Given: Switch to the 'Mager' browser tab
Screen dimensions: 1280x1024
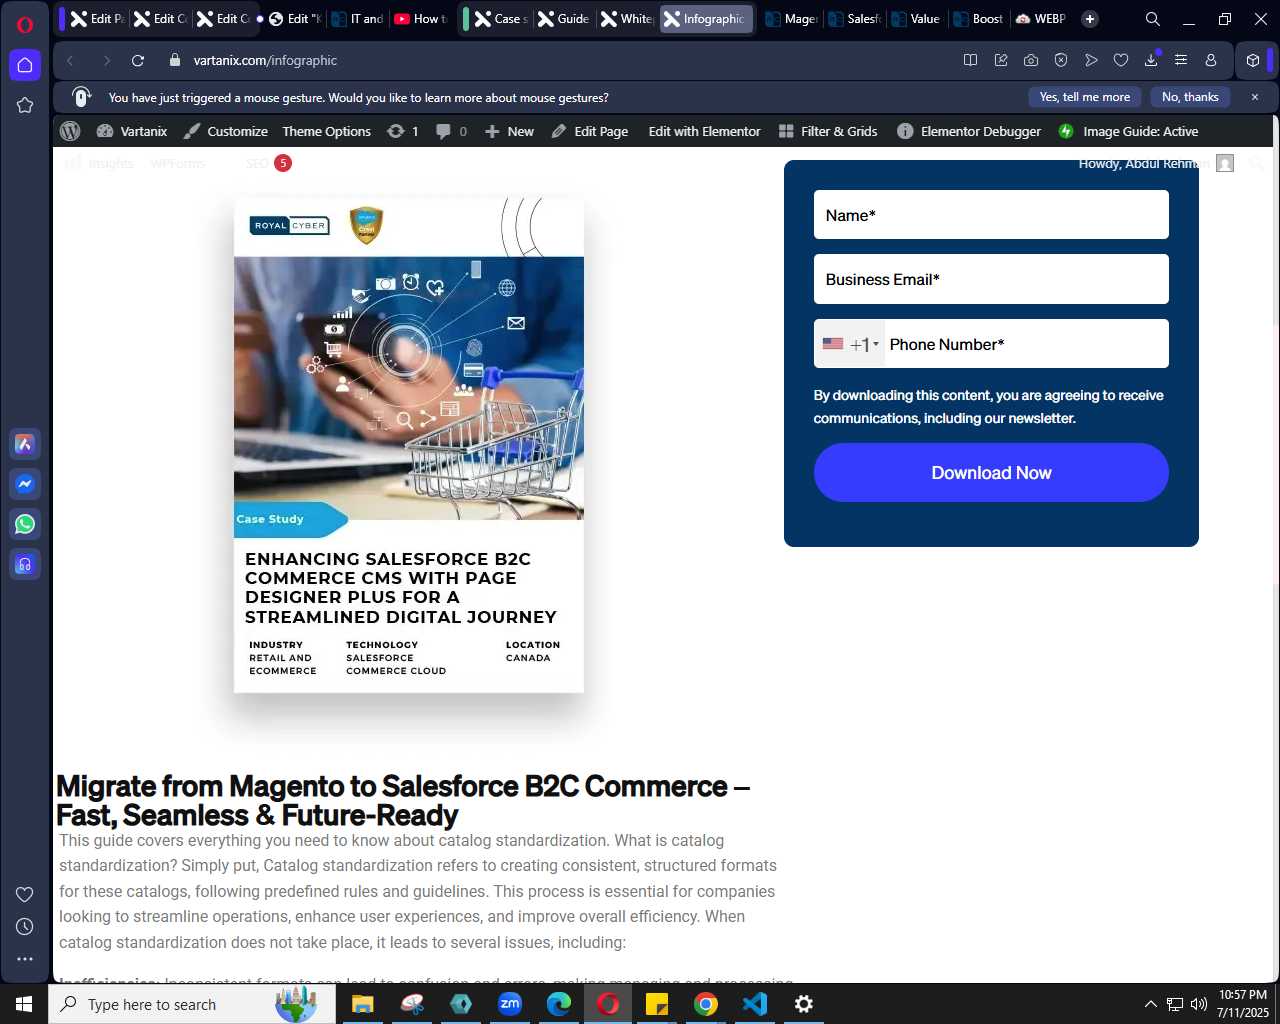Looking at the screenshot, I should 792,19.
